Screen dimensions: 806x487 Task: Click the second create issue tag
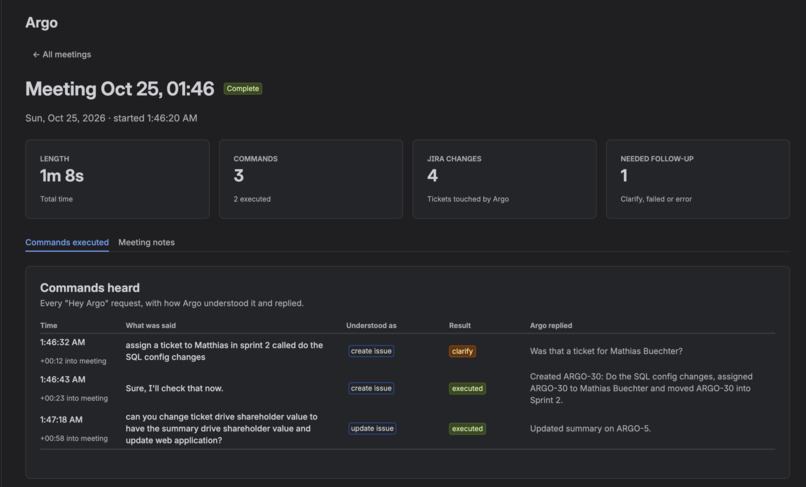371,388
